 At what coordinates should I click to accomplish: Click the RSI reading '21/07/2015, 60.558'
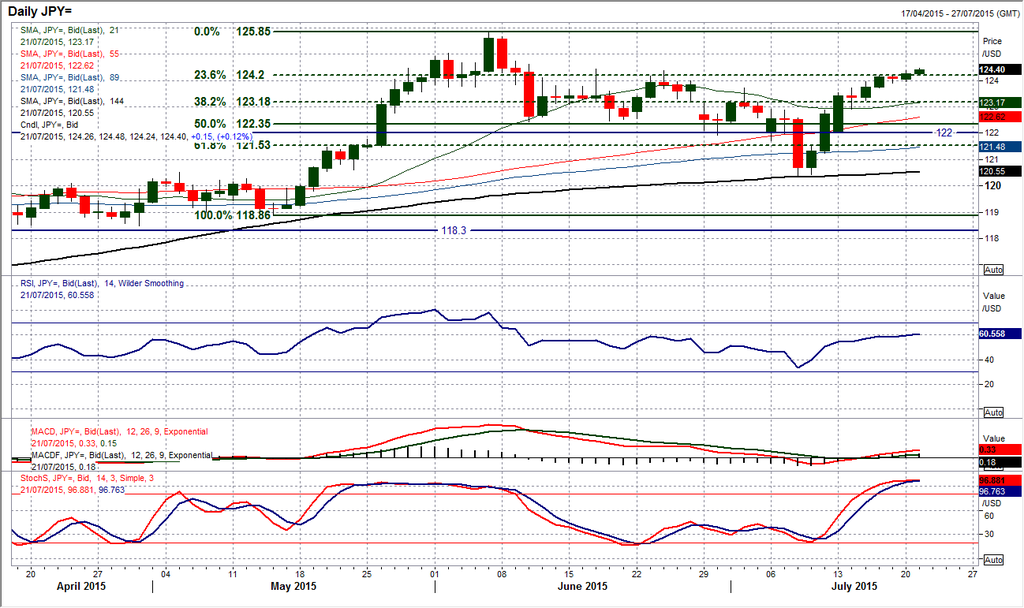[x=57, y=295]
